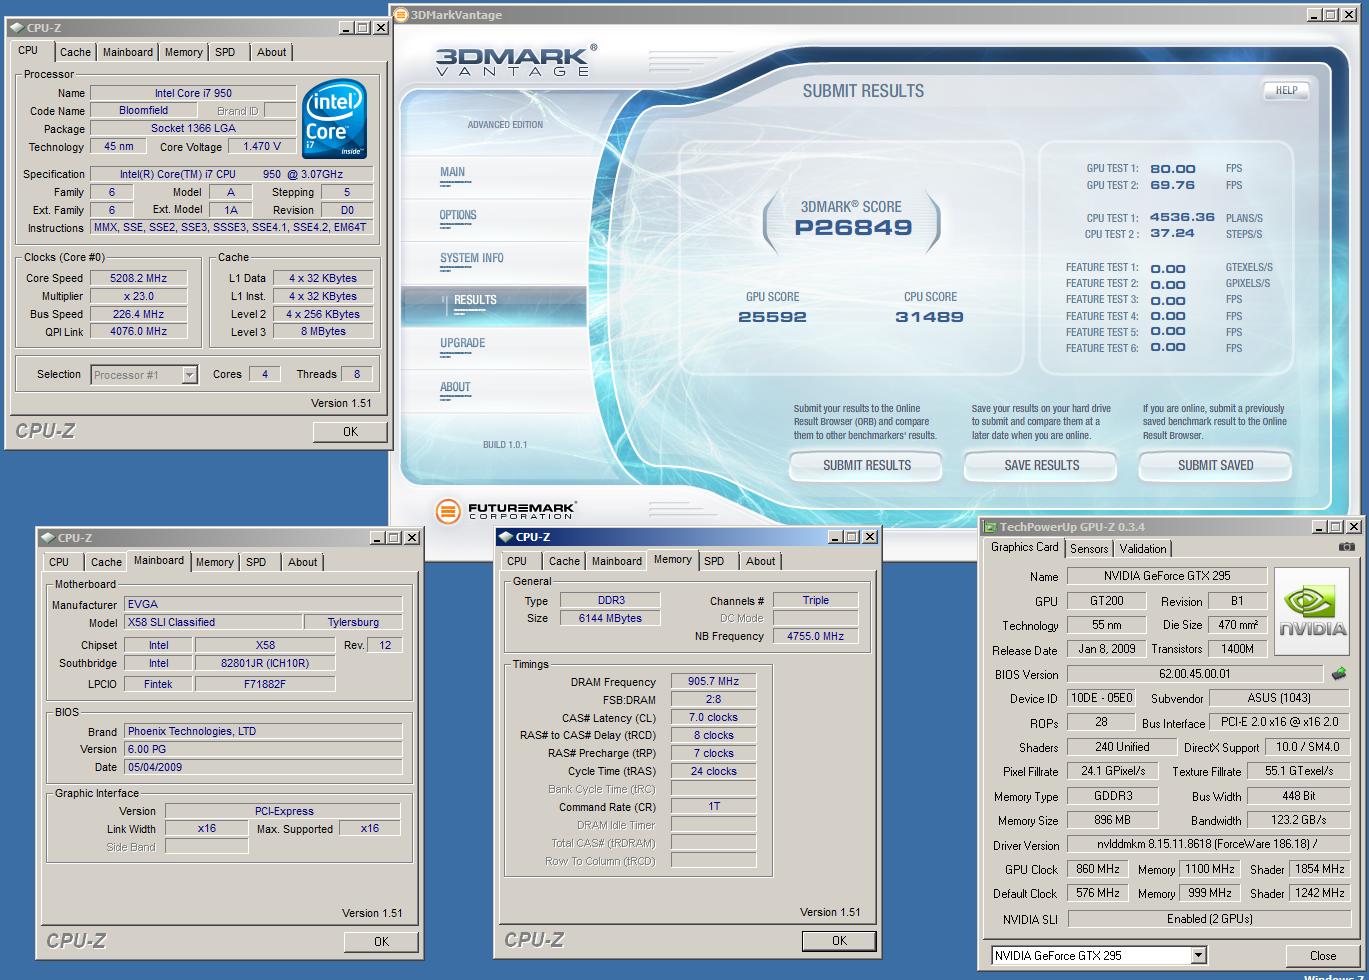
Task: Click the CPU score 31489
Action: [930, 317]
